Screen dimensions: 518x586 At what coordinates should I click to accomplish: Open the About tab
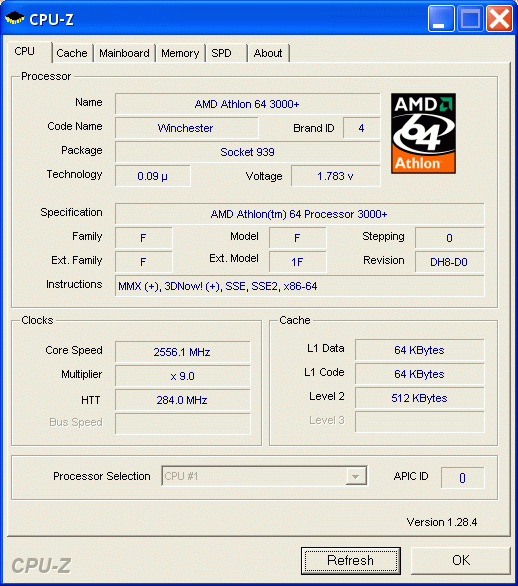268,53
